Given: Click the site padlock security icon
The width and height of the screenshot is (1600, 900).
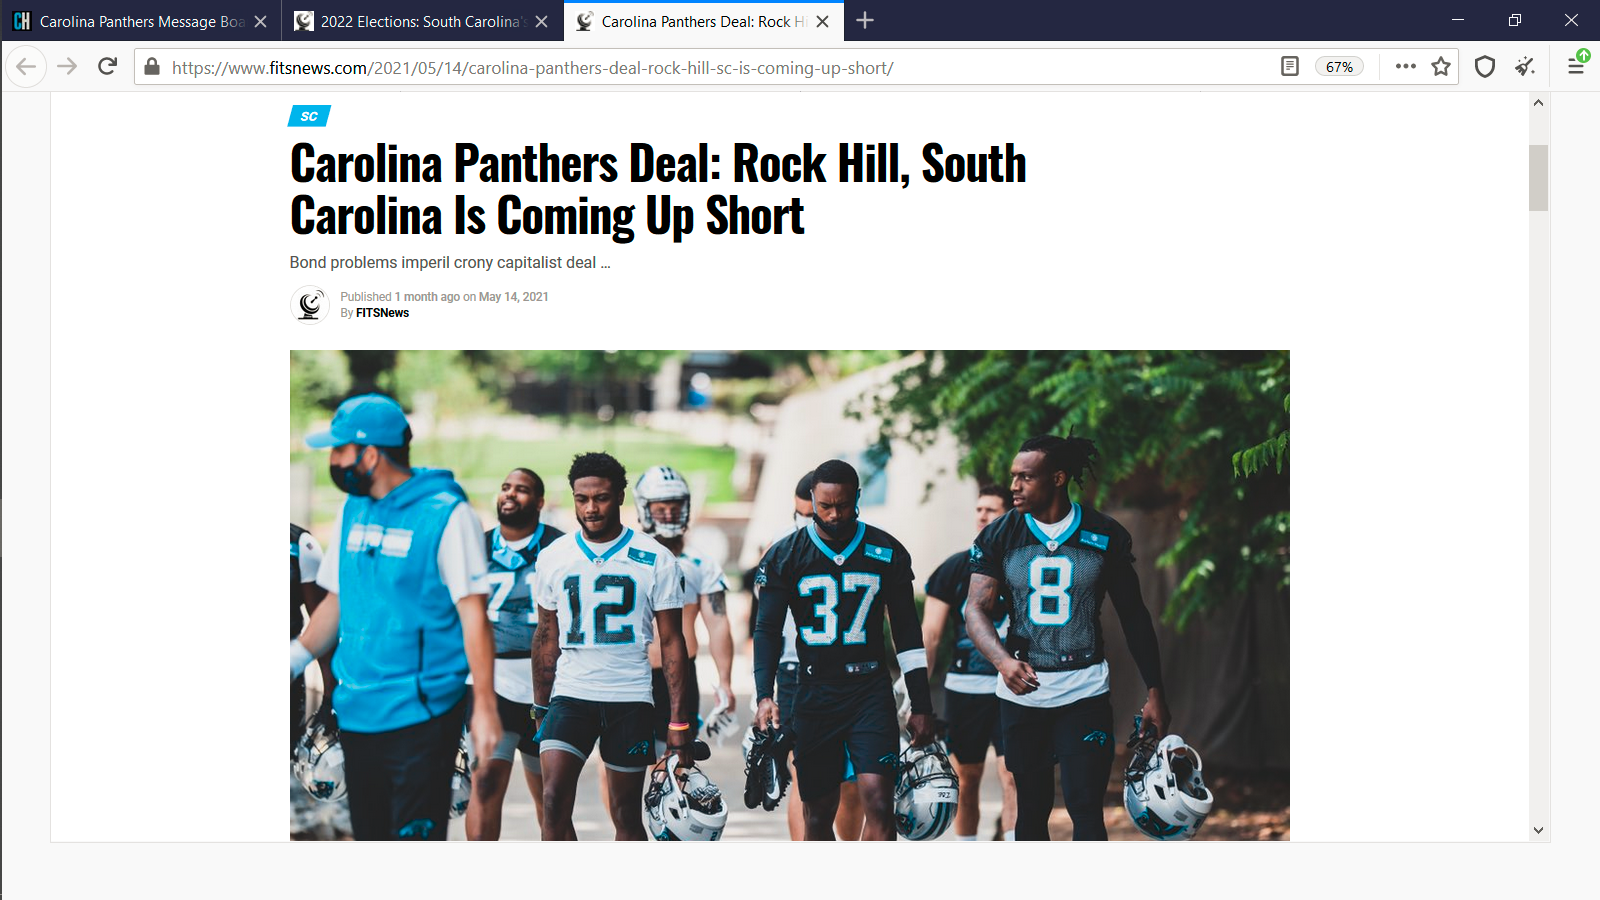Looking at the screenshot, I should (x=152, y=67).
